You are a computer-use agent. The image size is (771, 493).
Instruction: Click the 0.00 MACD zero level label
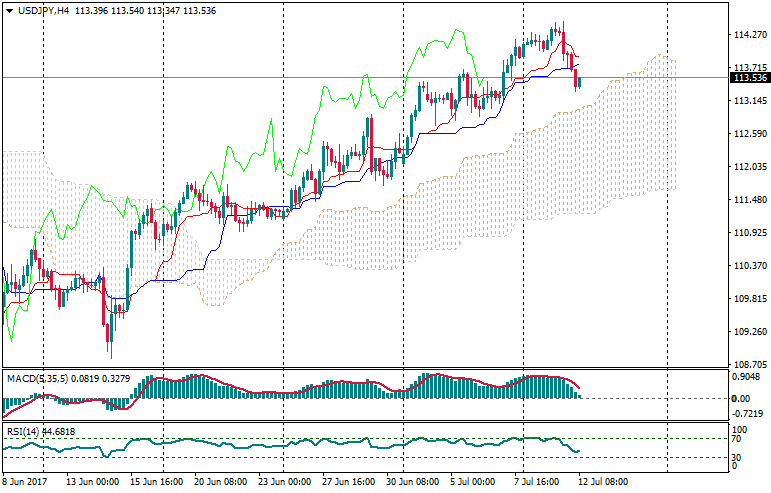point(741,398)
